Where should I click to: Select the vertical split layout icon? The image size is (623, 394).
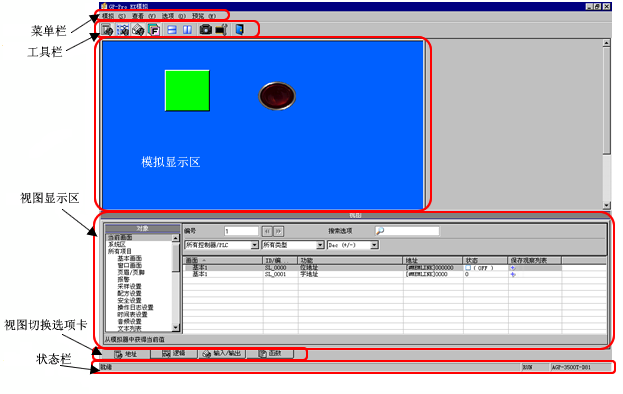(x=187, y=30)
